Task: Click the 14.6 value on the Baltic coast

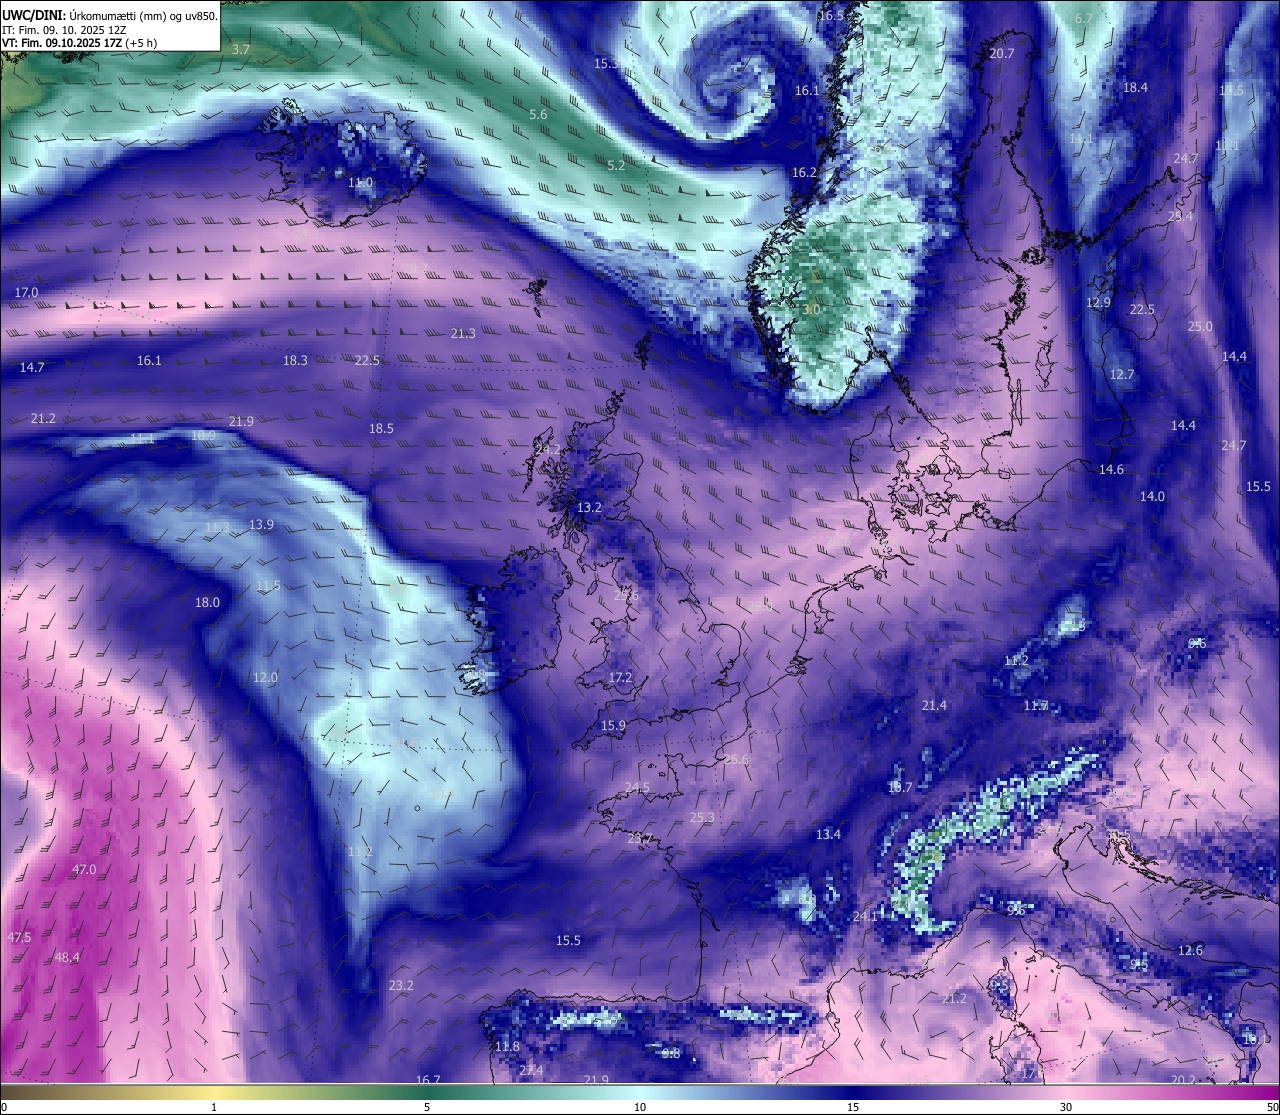Action: point(1111,469)
